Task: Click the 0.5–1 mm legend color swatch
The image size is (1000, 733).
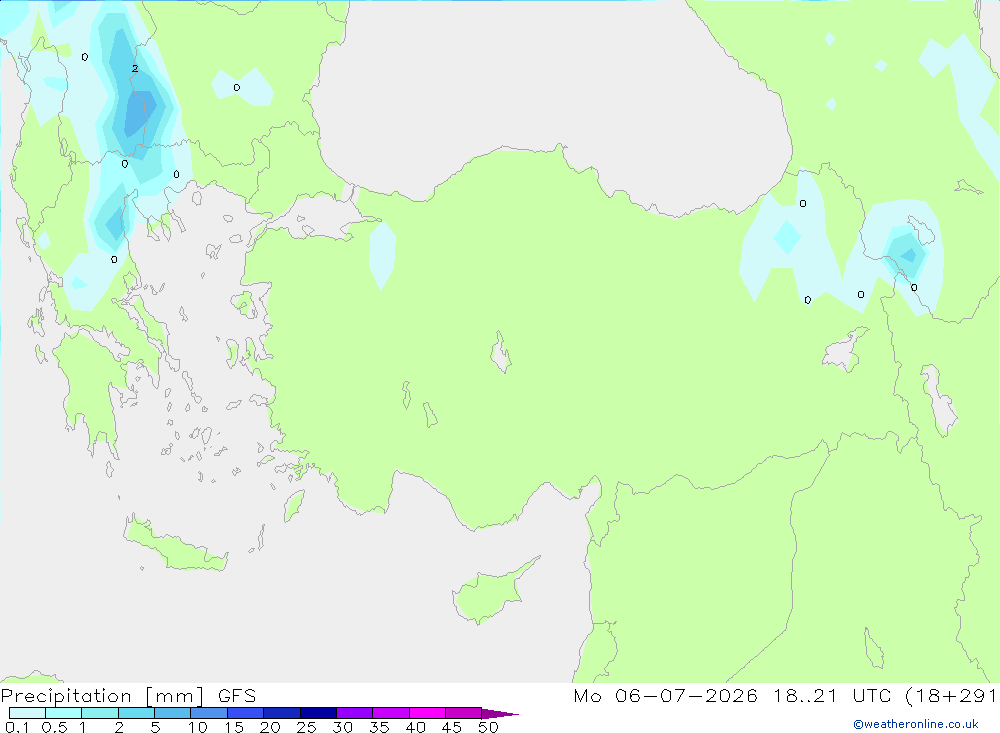Action: point(64,713)
